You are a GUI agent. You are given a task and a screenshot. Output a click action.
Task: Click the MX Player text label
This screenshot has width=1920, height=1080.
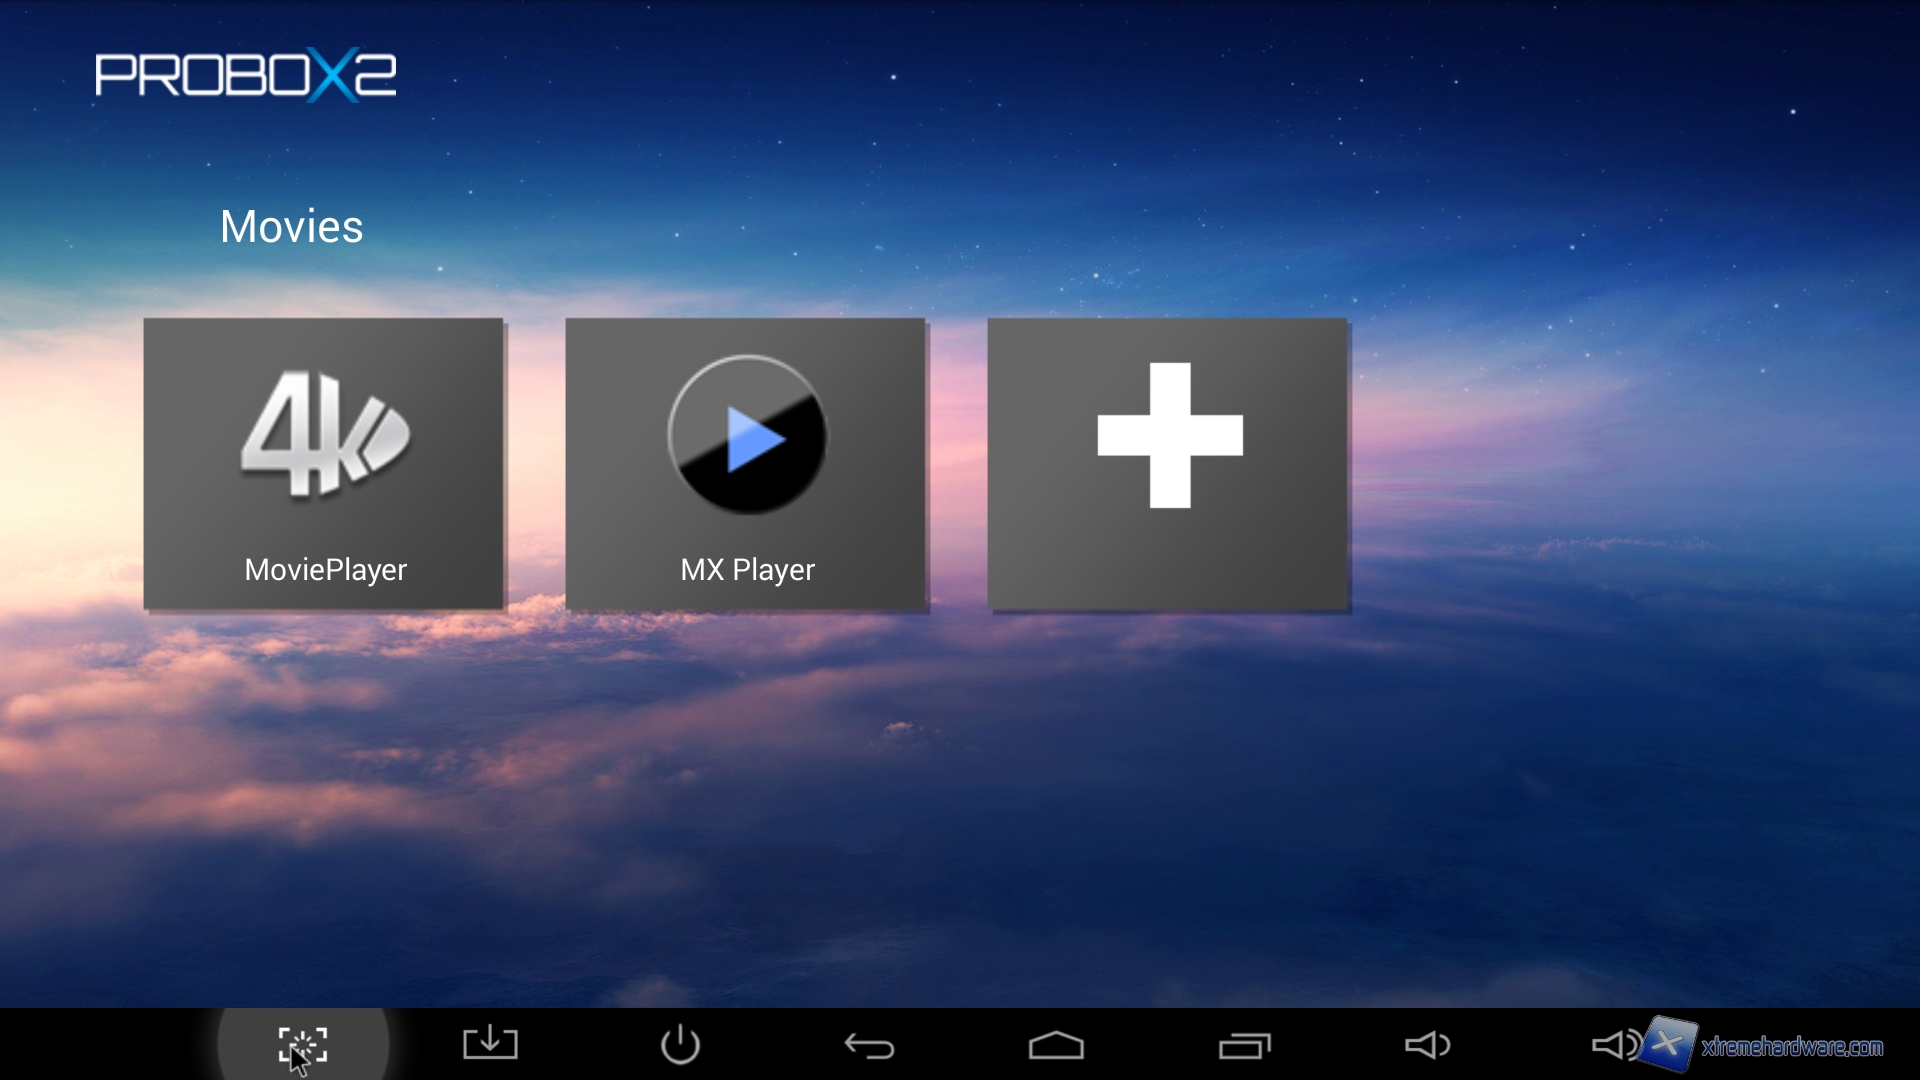click(747, 569)
